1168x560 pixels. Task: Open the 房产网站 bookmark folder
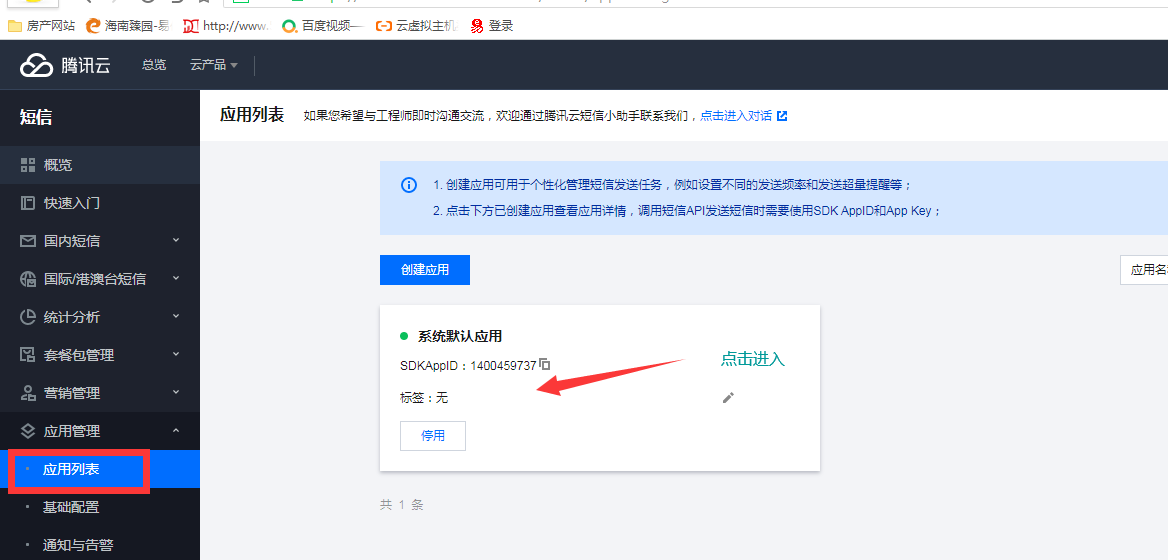coord(42,26)
